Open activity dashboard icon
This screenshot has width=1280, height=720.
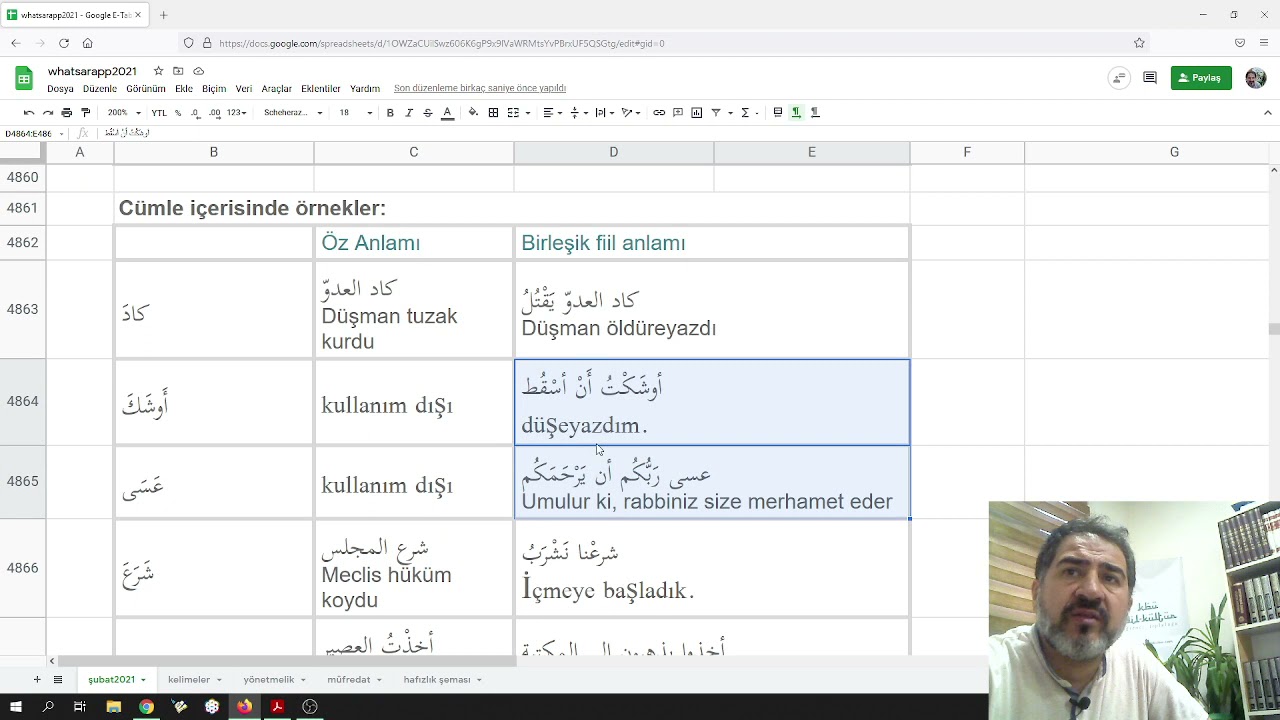[1119, 78]
